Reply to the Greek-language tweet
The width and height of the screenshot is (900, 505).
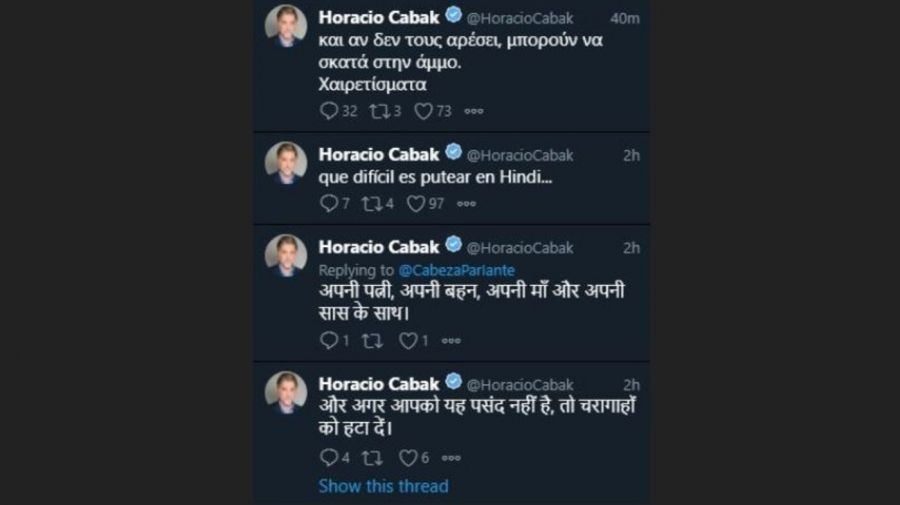point(329,112)
